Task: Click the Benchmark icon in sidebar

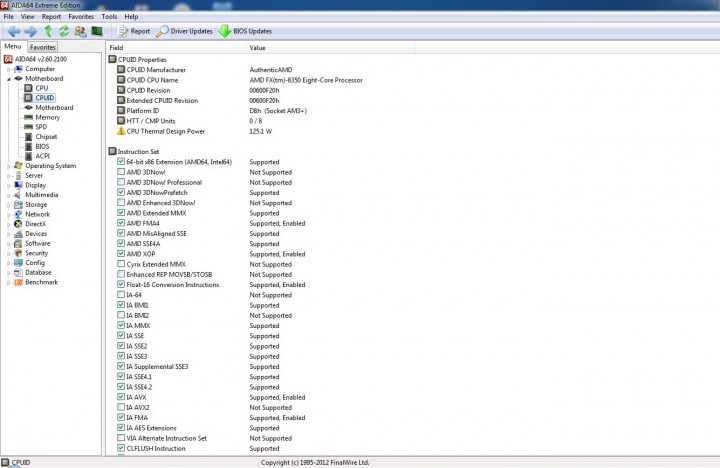Action: click(x=18, y=282)
